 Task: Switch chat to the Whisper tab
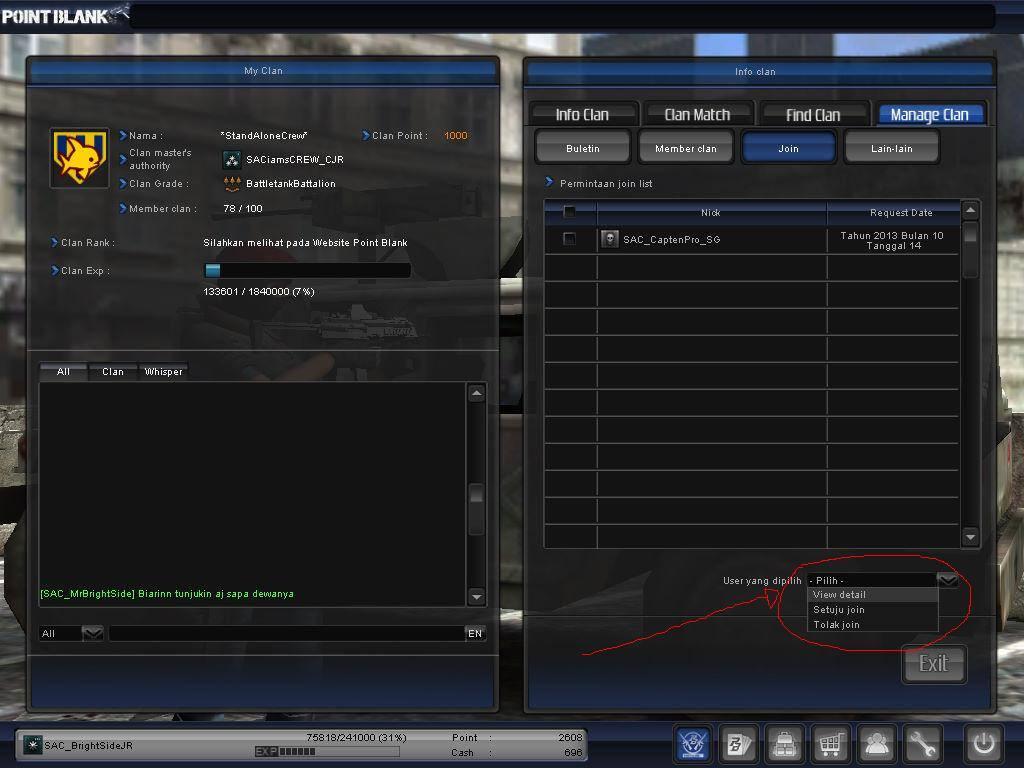pyautogui.click(x=163, y=372)
